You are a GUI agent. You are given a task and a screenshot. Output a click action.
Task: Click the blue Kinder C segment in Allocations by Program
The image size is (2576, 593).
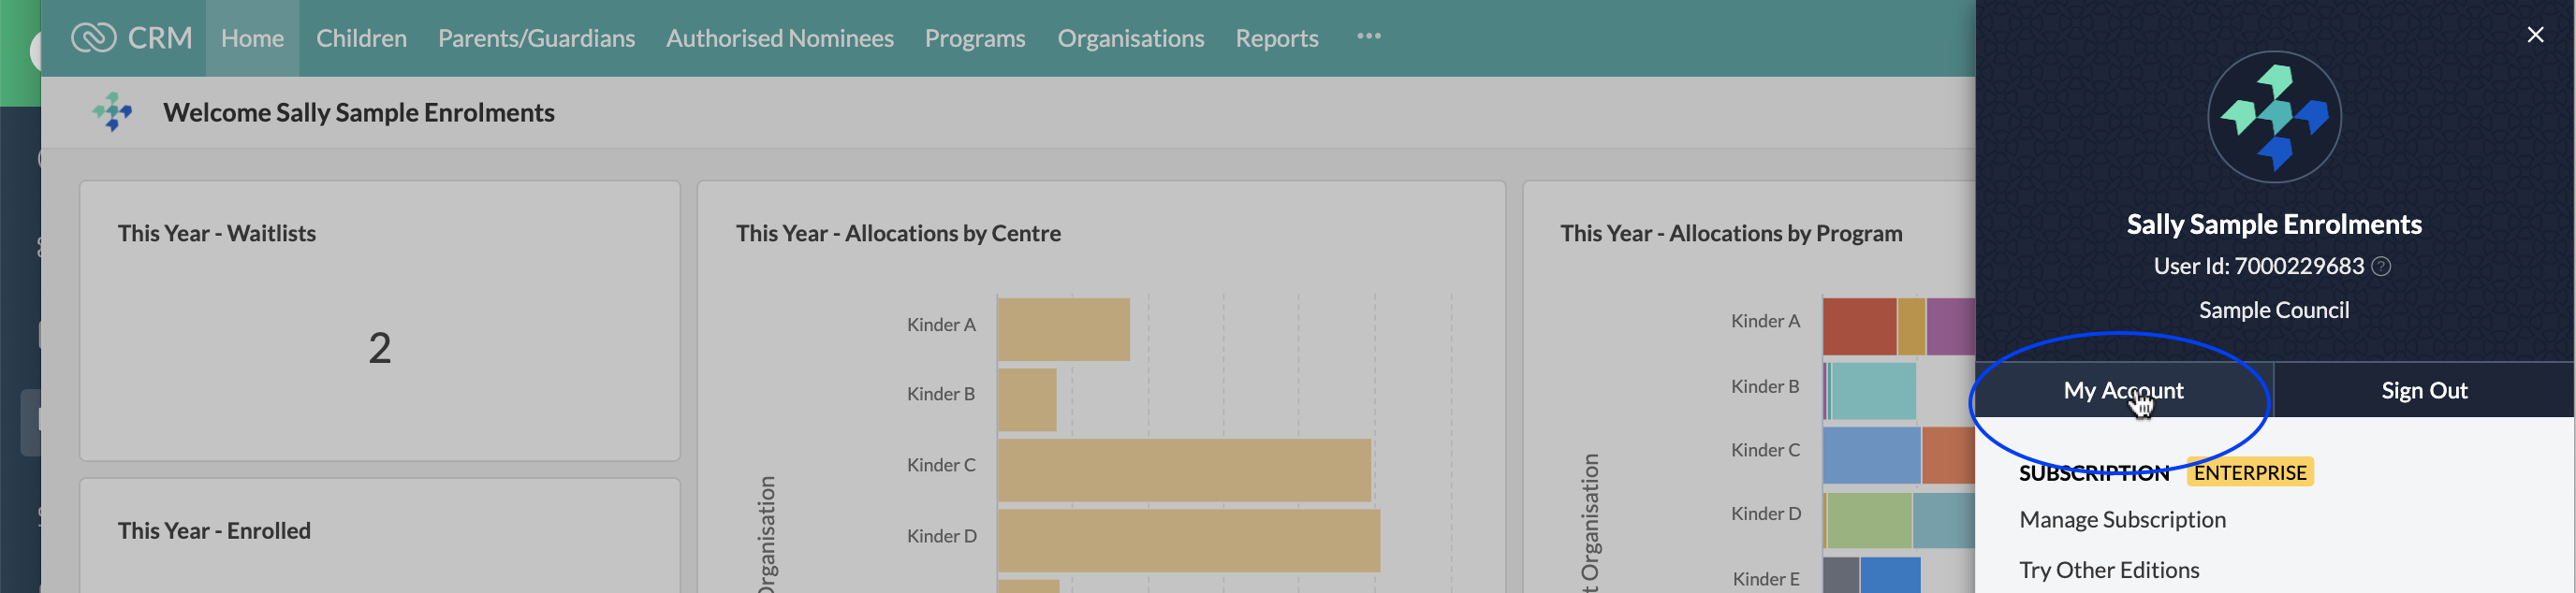[1872, 455]
